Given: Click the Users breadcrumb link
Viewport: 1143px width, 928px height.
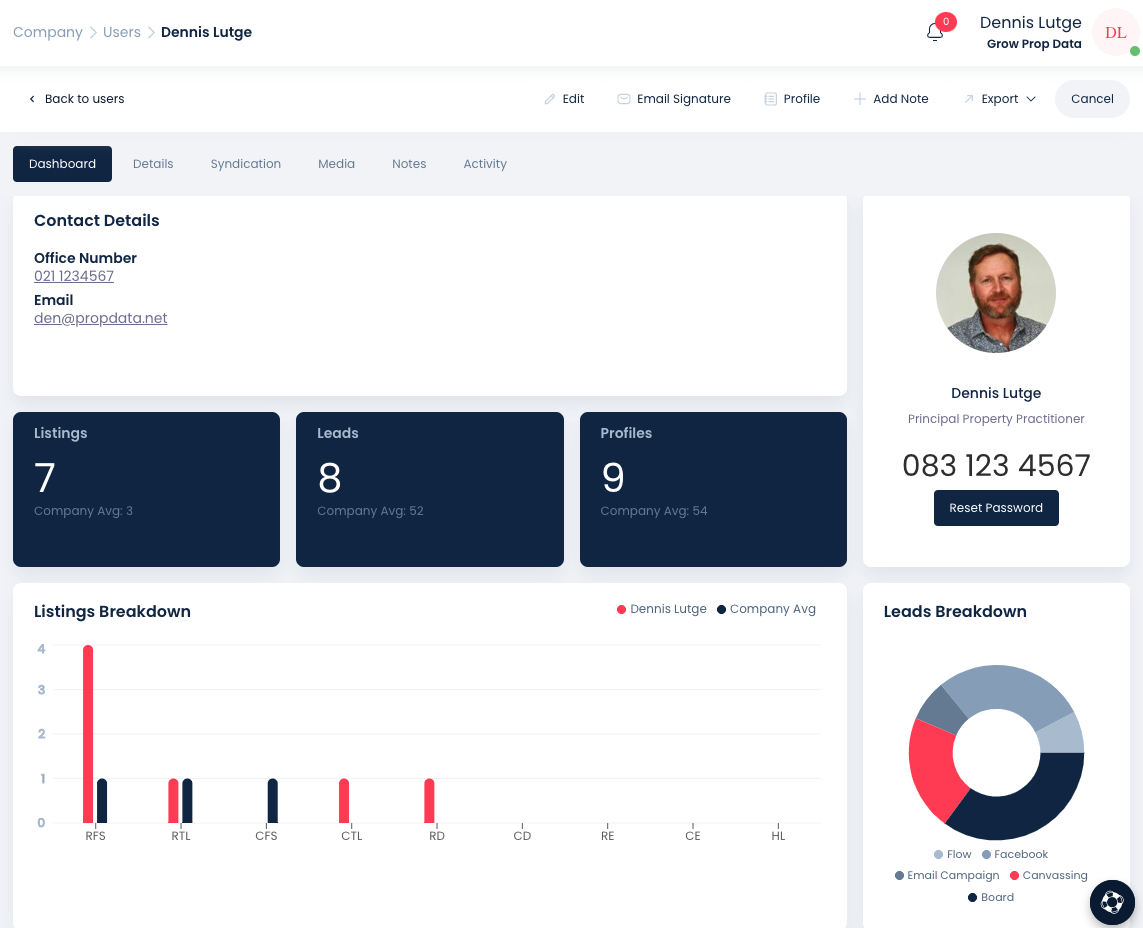Looking at the screenshot, I should tap(122, 32).
